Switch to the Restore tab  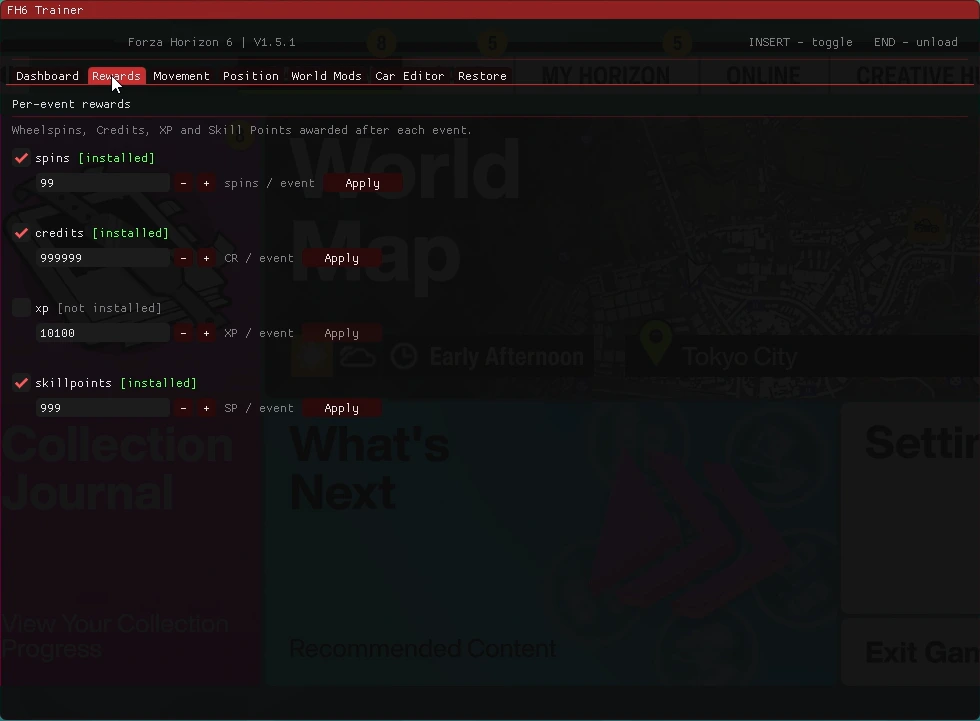[482, 76]
